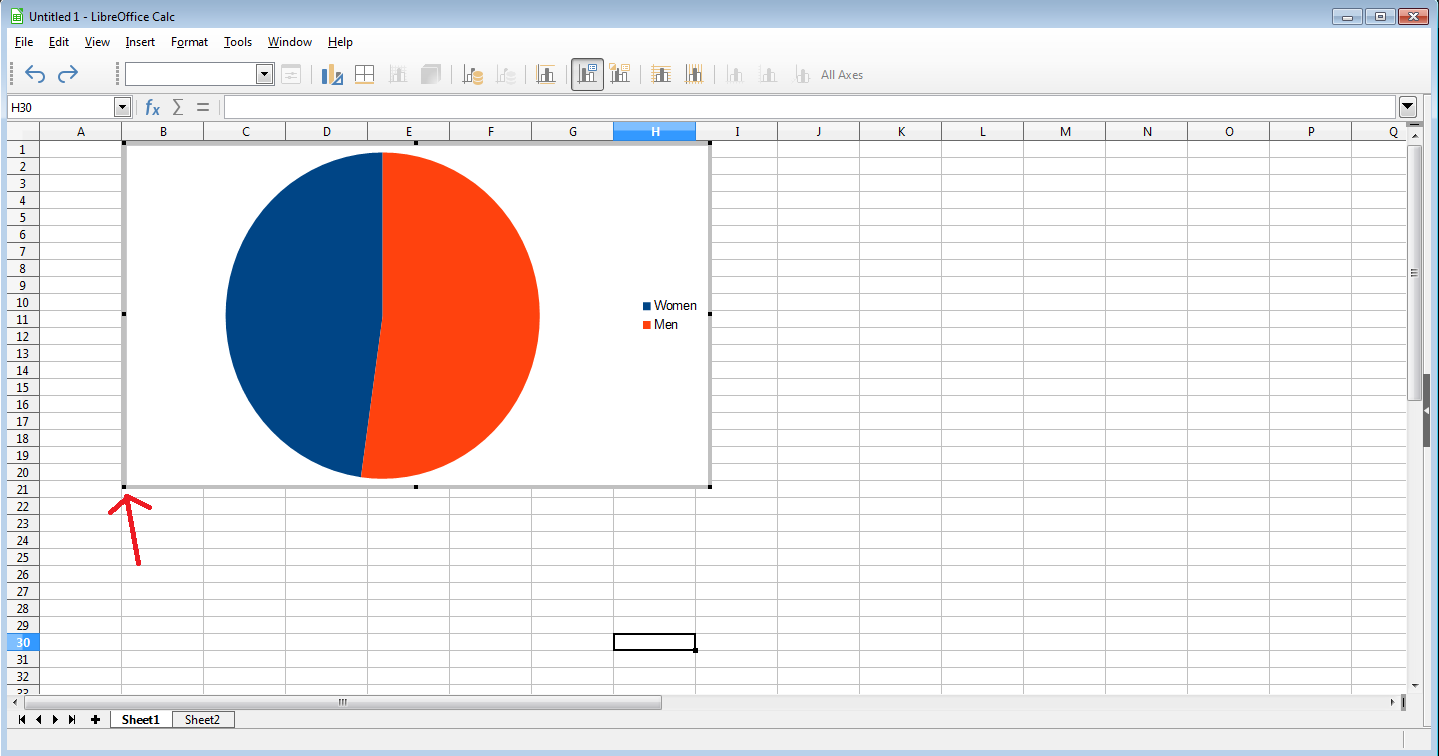Click the add sheet plus button
This screenshot has width=1439, height=756.
pyautogui.click(x=95, y=720)
